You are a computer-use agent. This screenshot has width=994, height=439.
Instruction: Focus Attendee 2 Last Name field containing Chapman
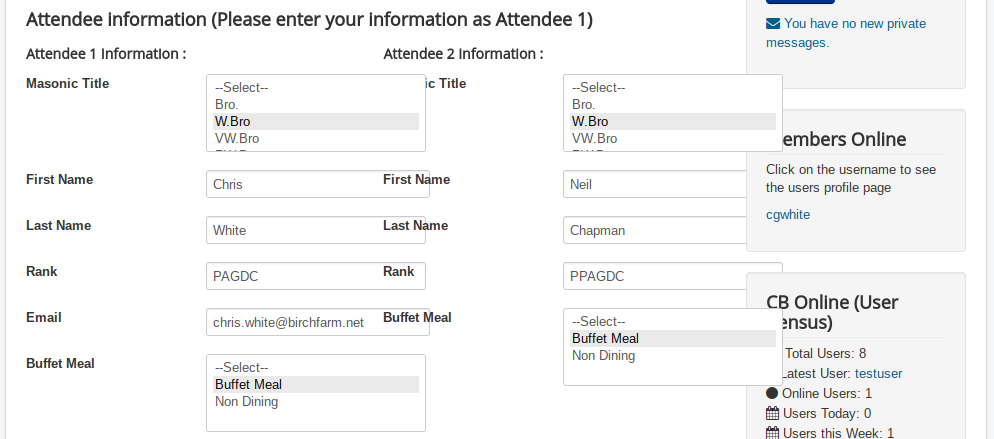tap(655, 230)
